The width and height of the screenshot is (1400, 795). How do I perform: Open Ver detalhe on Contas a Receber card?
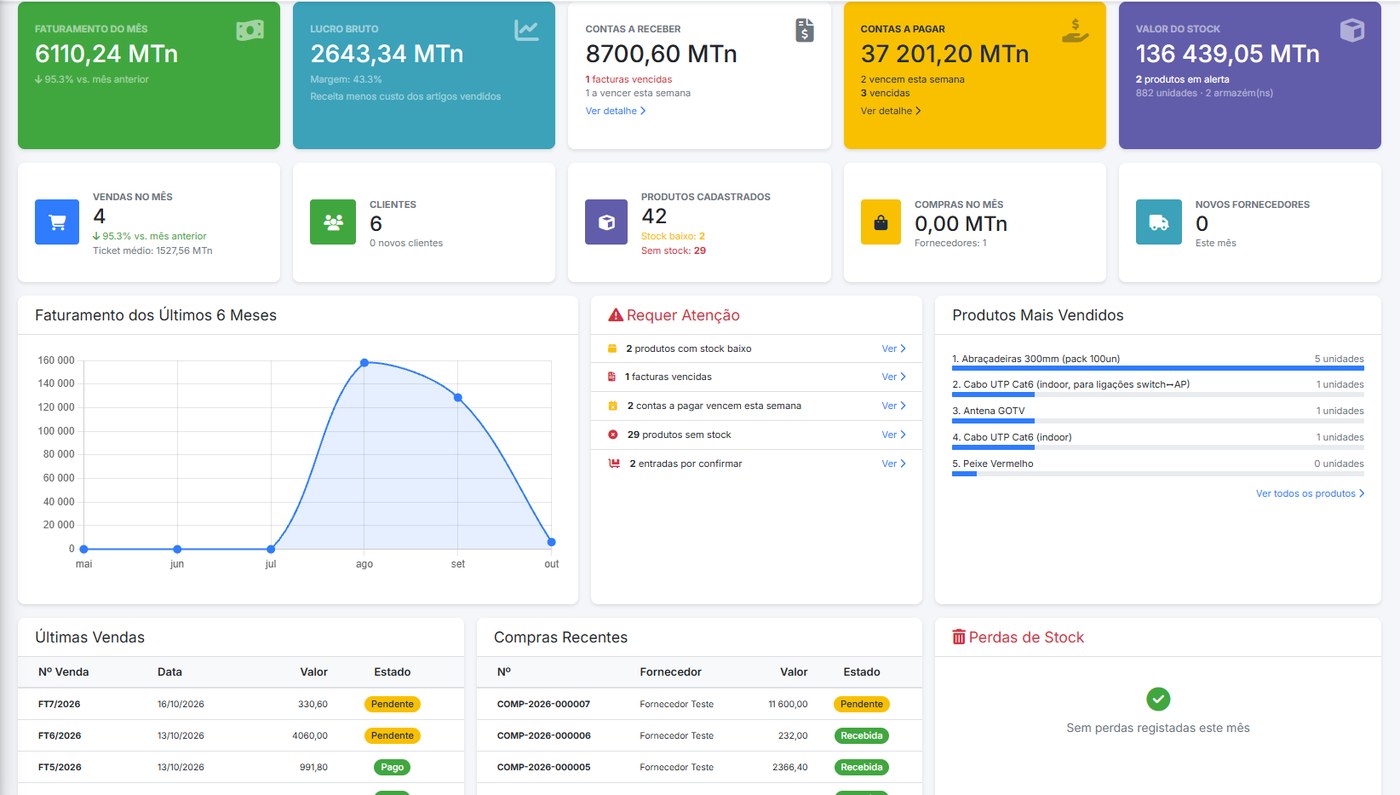[616, 111]
